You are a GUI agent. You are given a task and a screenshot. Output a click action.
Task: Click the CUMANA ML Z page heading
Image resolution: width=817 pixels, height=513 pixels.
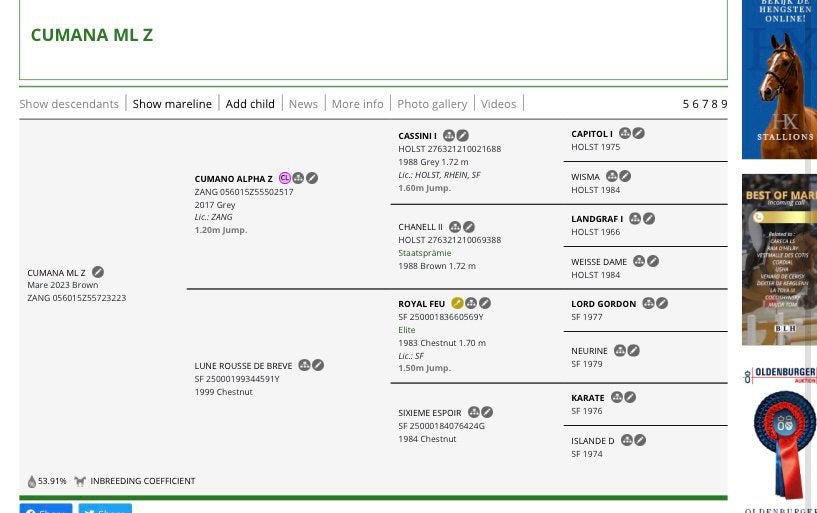[92, 35]
